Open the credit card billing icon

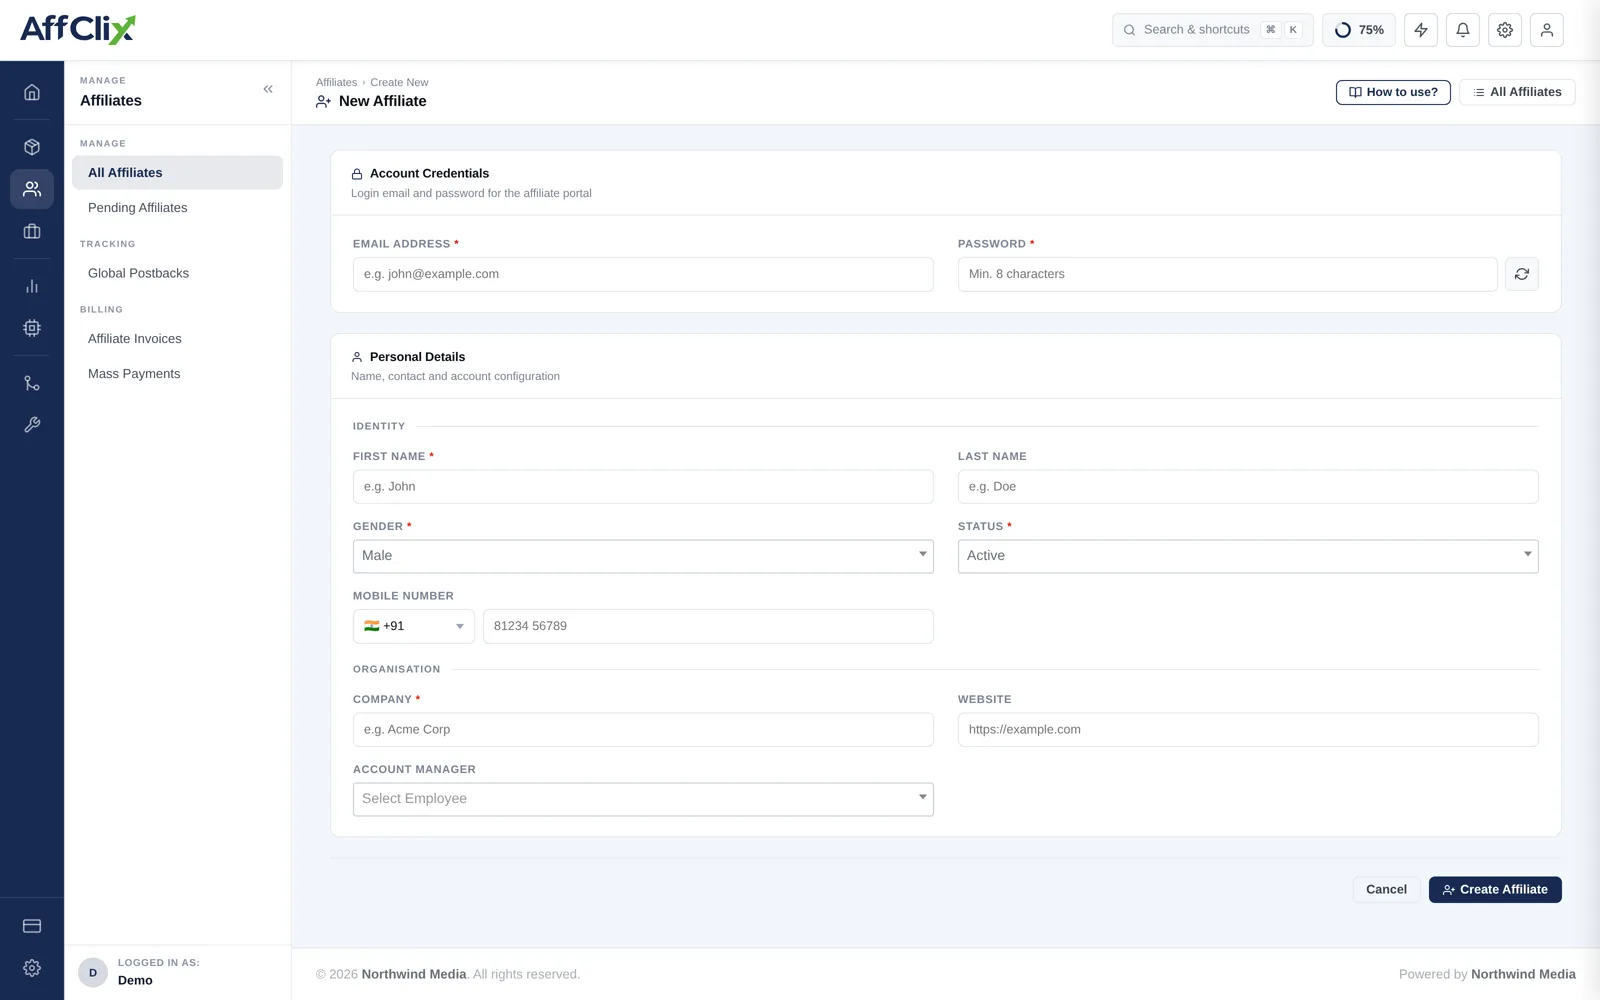32,926
